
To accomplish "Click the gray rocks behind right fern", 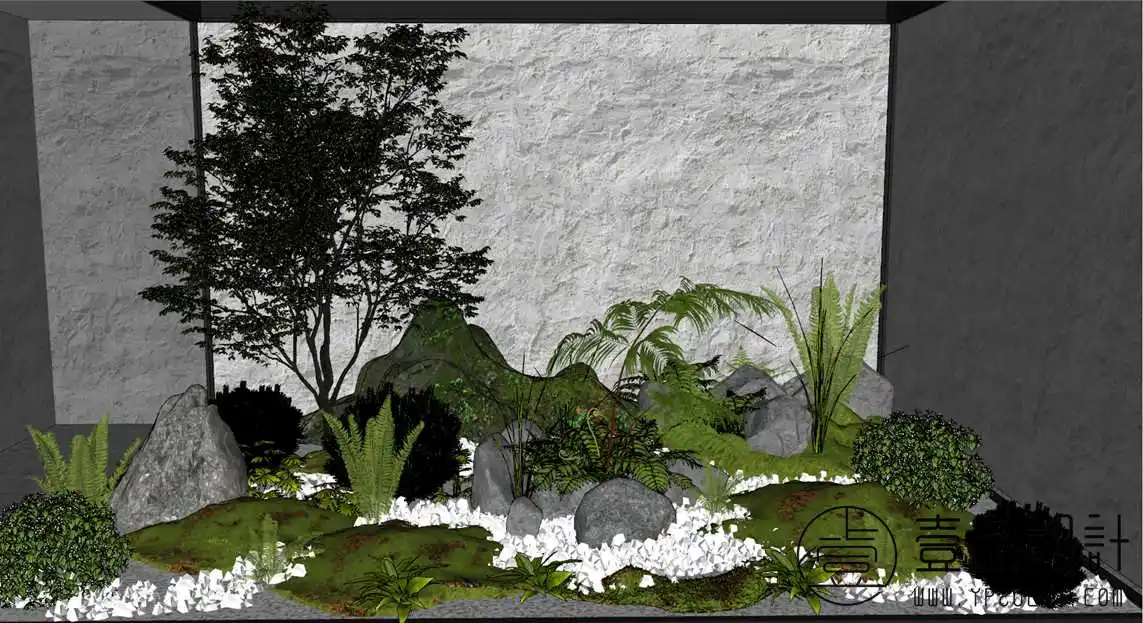I will [x=775, y=415].
